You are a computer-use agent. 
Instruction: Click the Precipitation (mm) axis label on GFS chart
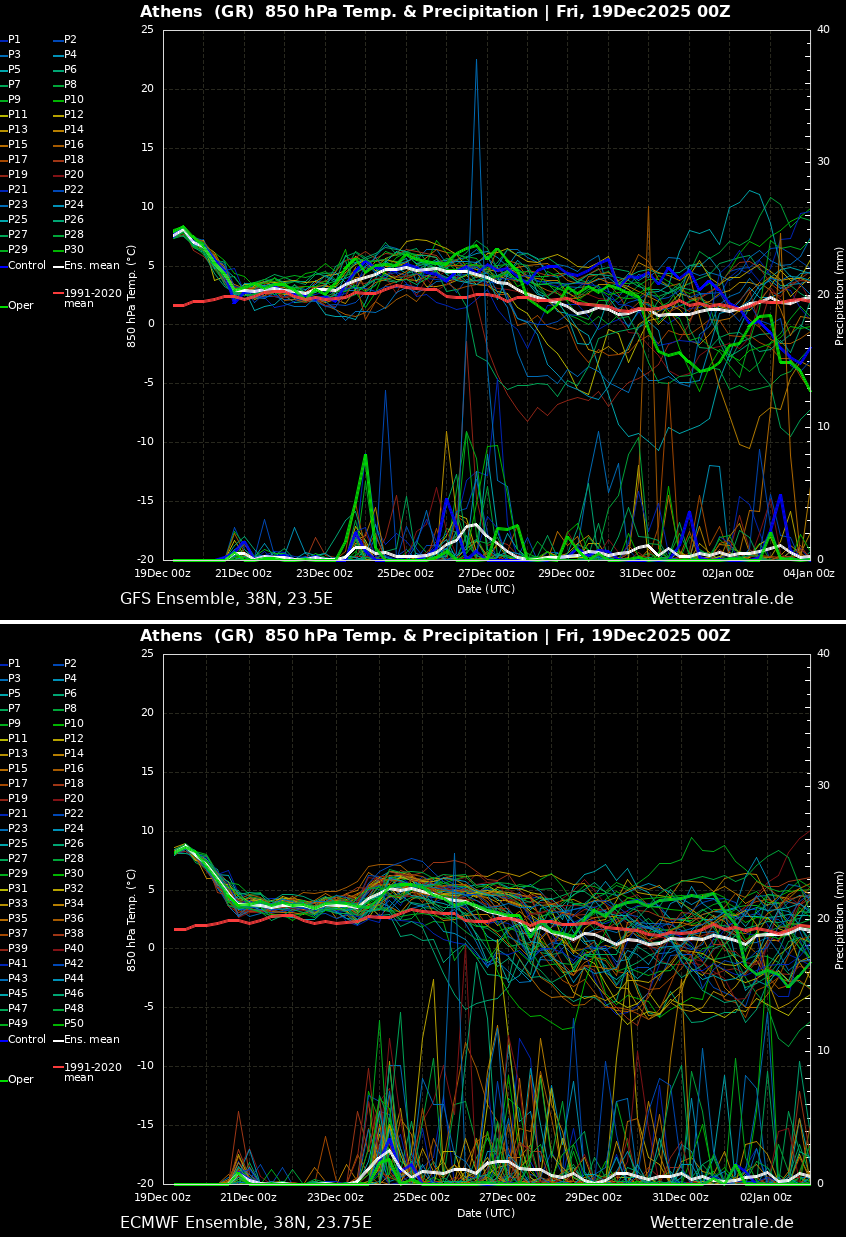coord(840,296)
